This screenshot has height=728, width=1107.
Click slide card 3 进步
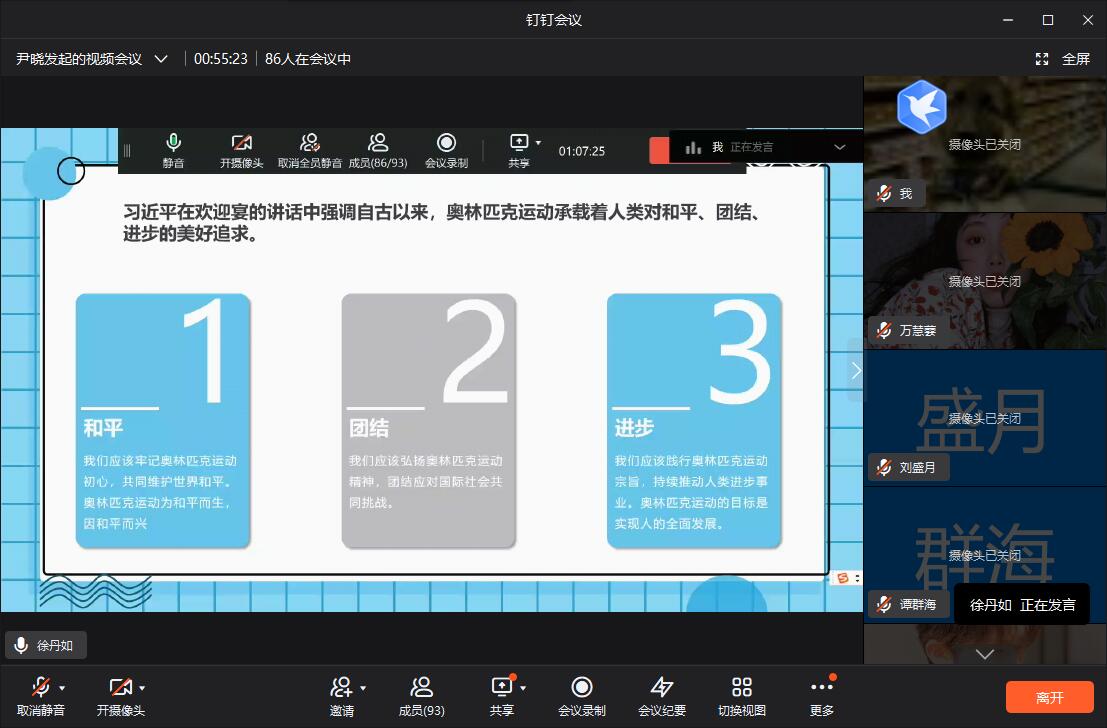[x=694, y=421]
